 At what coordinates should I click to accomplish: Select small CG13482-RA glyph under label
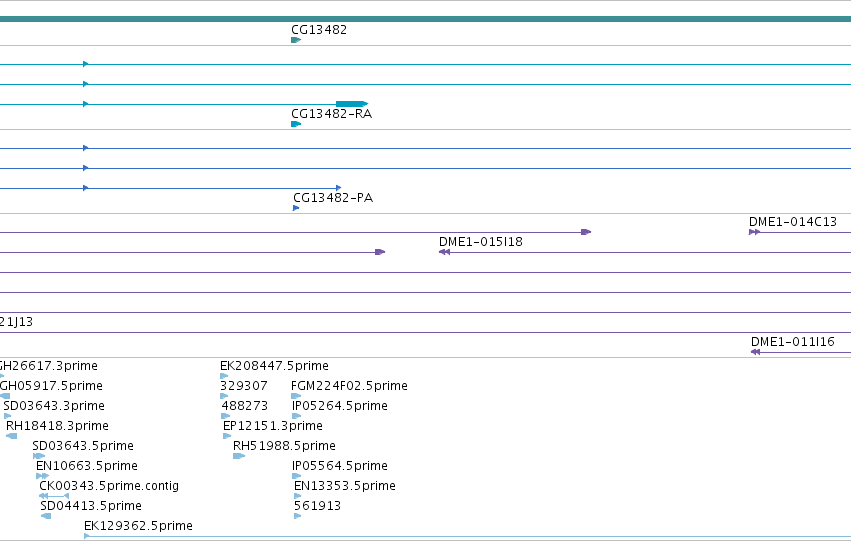tap(296, 124)
